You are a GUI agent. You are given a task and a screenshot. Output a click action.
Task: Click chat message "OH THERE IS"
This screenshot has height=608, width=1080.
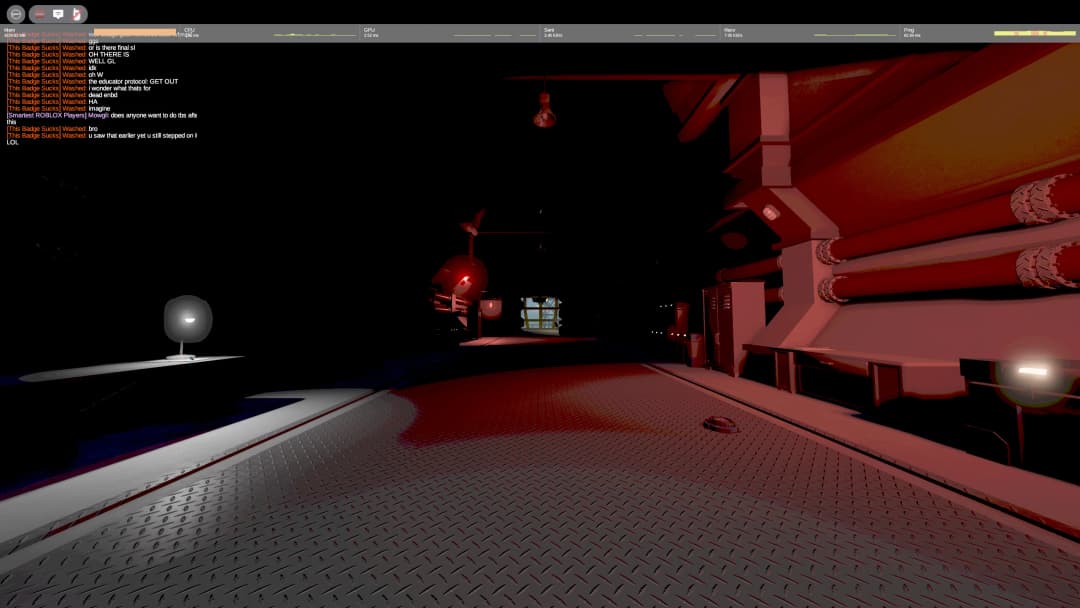pos(109,54)
